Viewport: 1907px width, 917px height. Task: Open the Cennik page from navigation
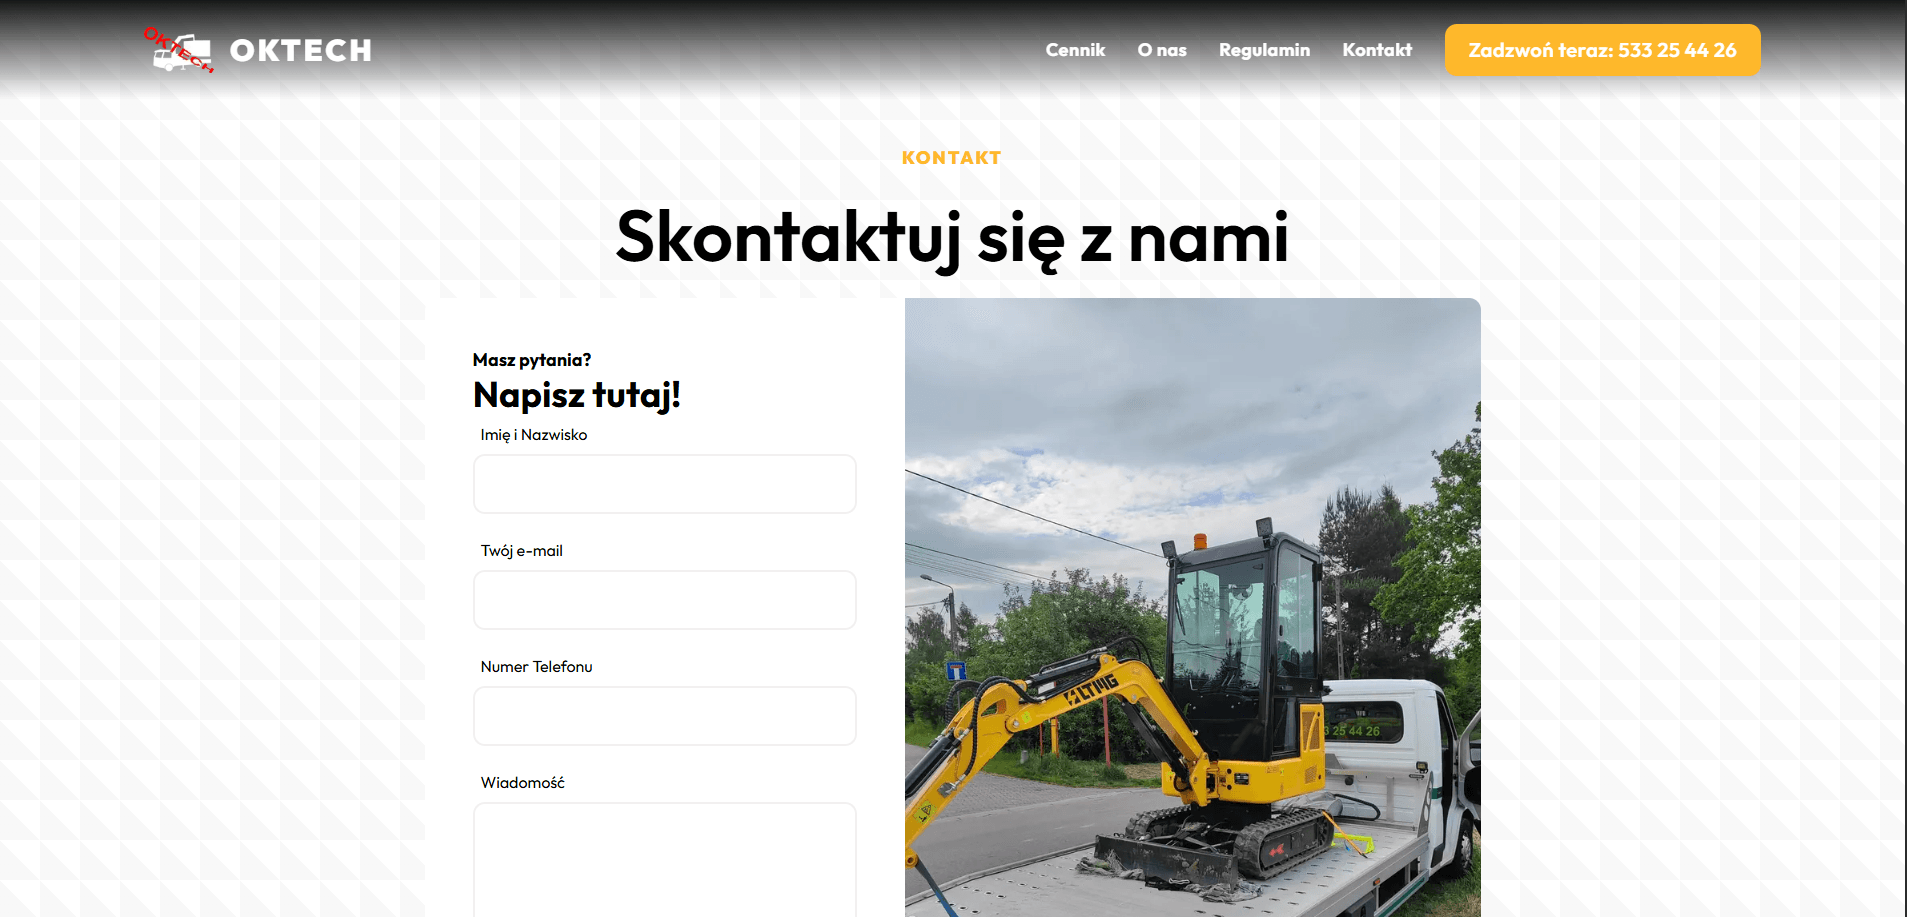coord(1075,50)
